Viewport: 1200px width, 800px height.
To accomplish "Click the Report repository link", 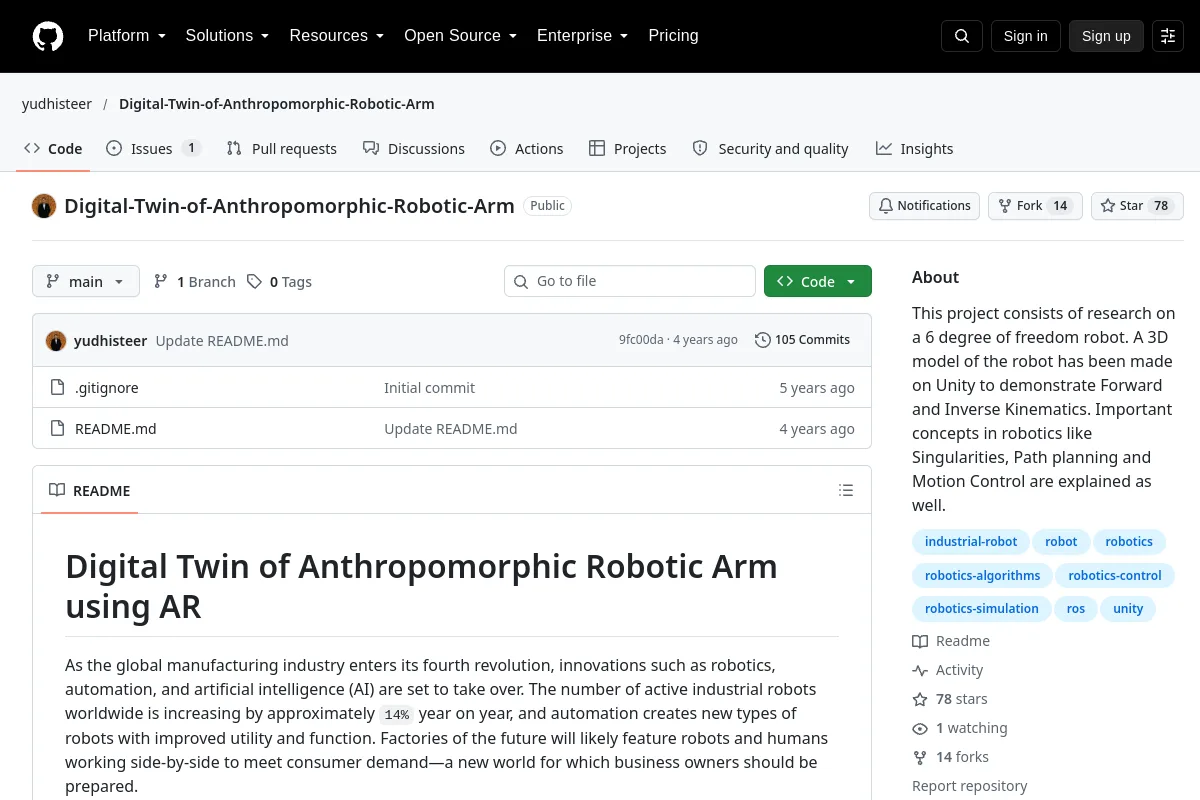I will (x=970, y=786).
